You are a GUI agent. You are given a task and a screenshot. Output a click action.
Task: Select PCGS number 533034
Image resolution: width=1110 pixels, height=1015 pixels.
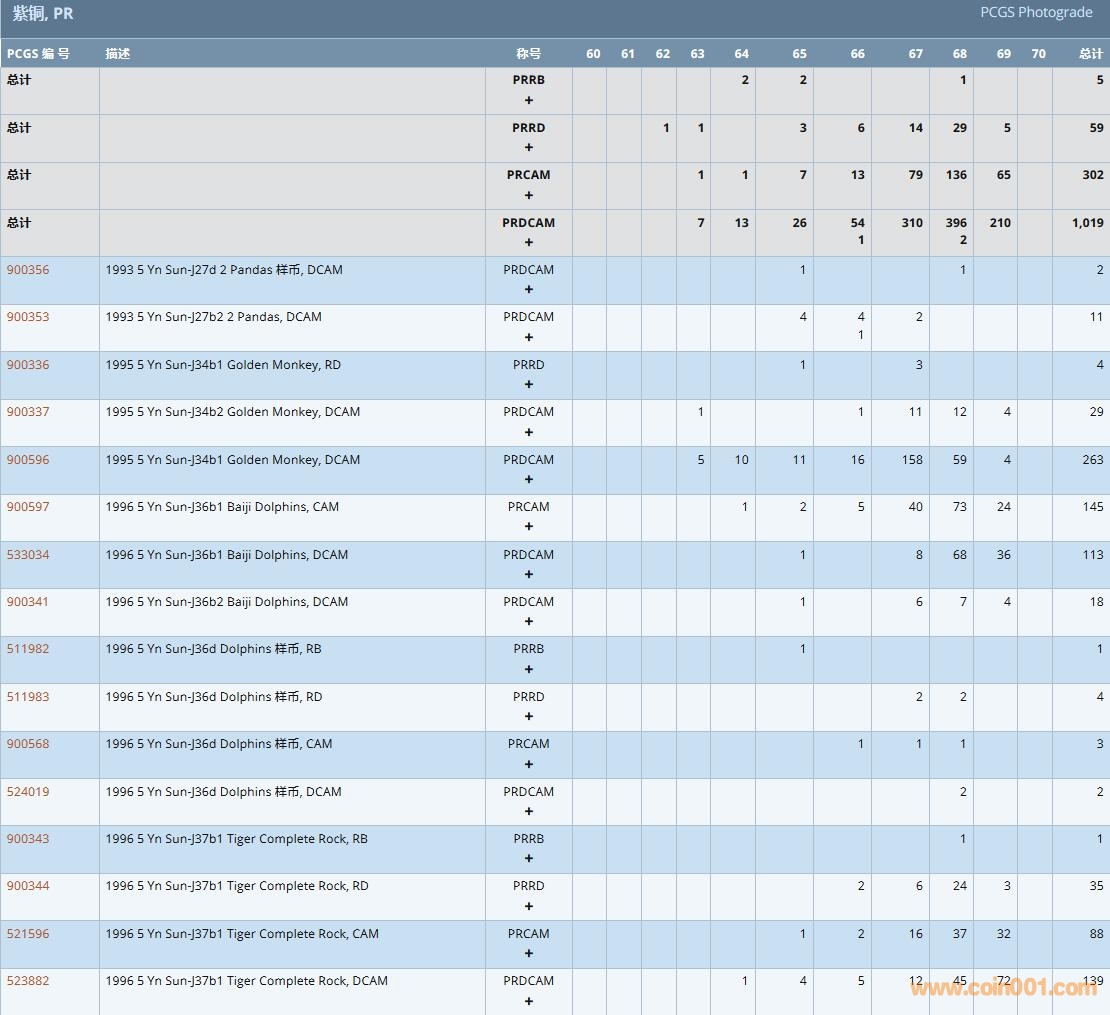click(28, 555)
